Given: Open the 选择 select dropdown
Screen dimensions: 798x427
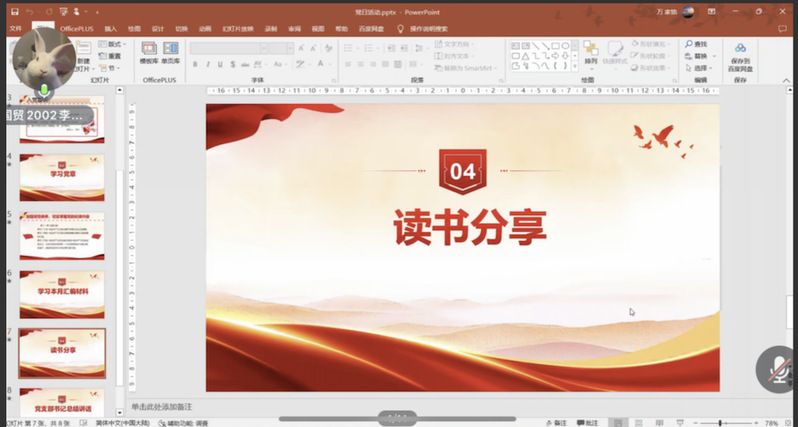Looking at the screenshot, I should 699,68.
